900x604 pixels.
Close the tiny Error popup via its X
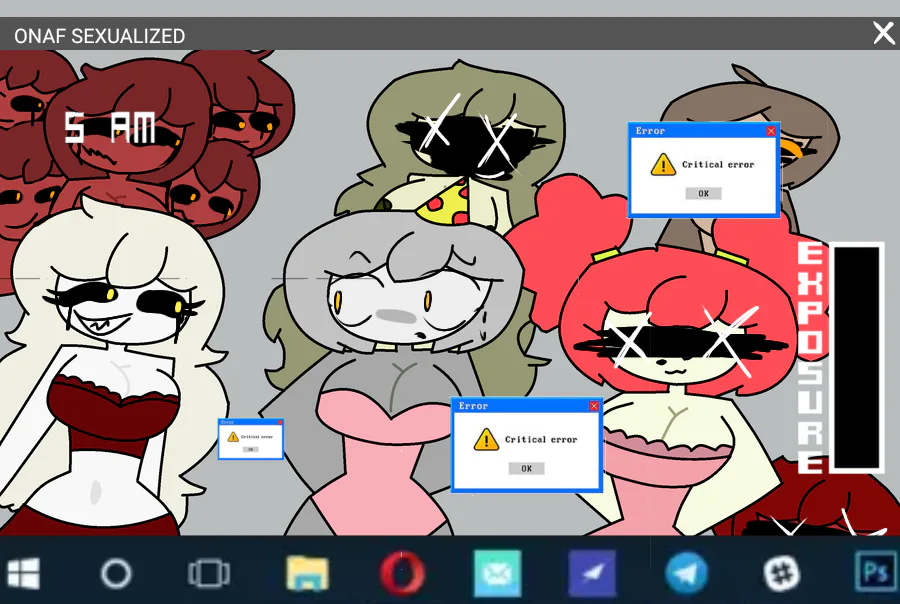[280, 422]
